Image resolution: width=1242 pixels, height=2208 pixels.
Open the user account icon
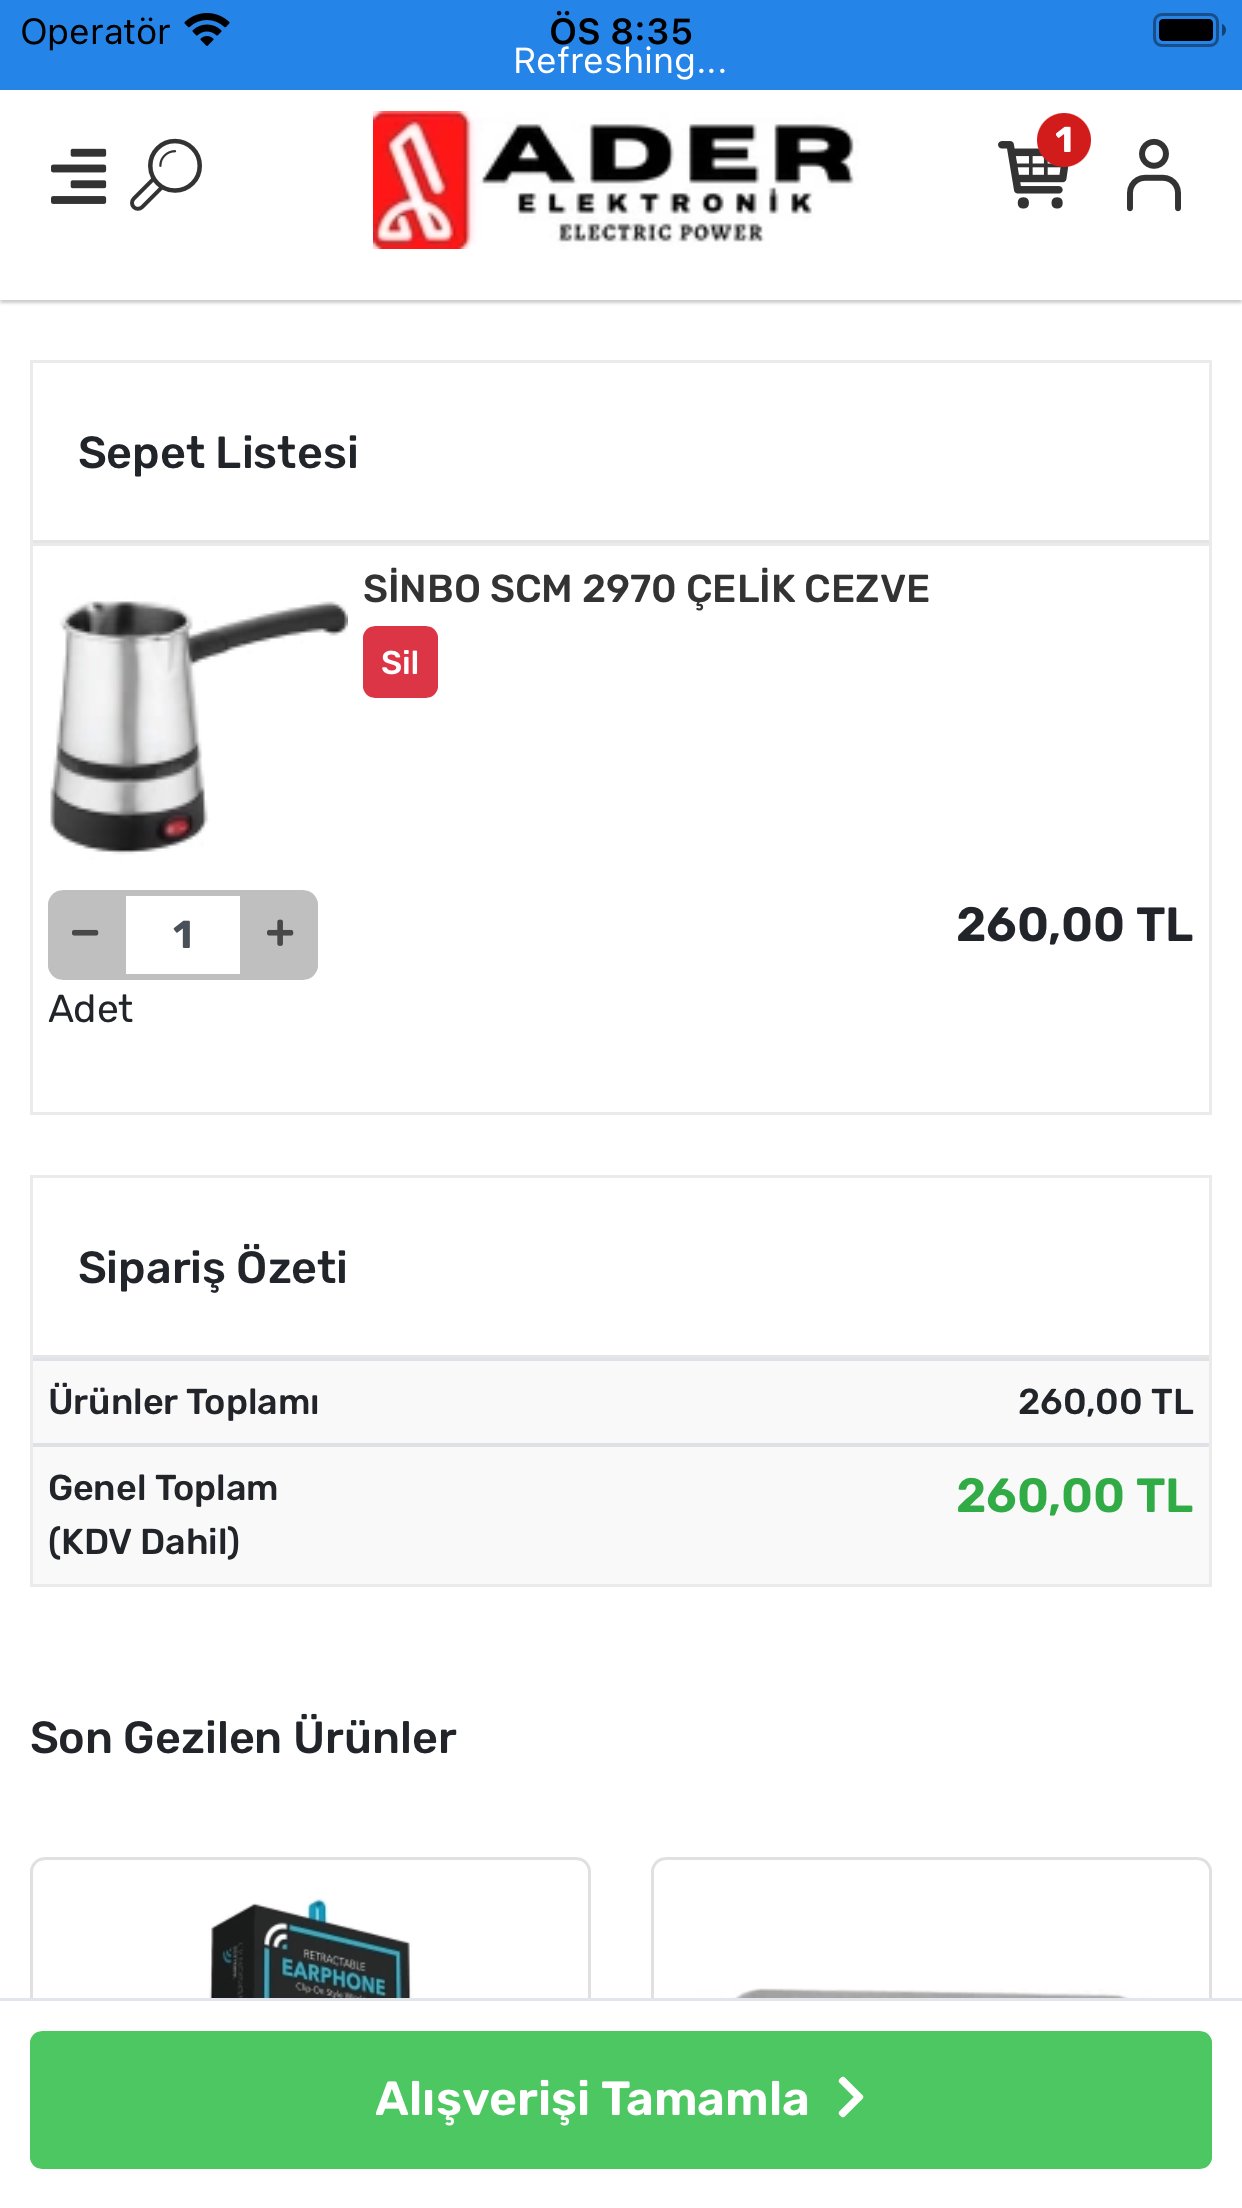[x=1154, y=175]
